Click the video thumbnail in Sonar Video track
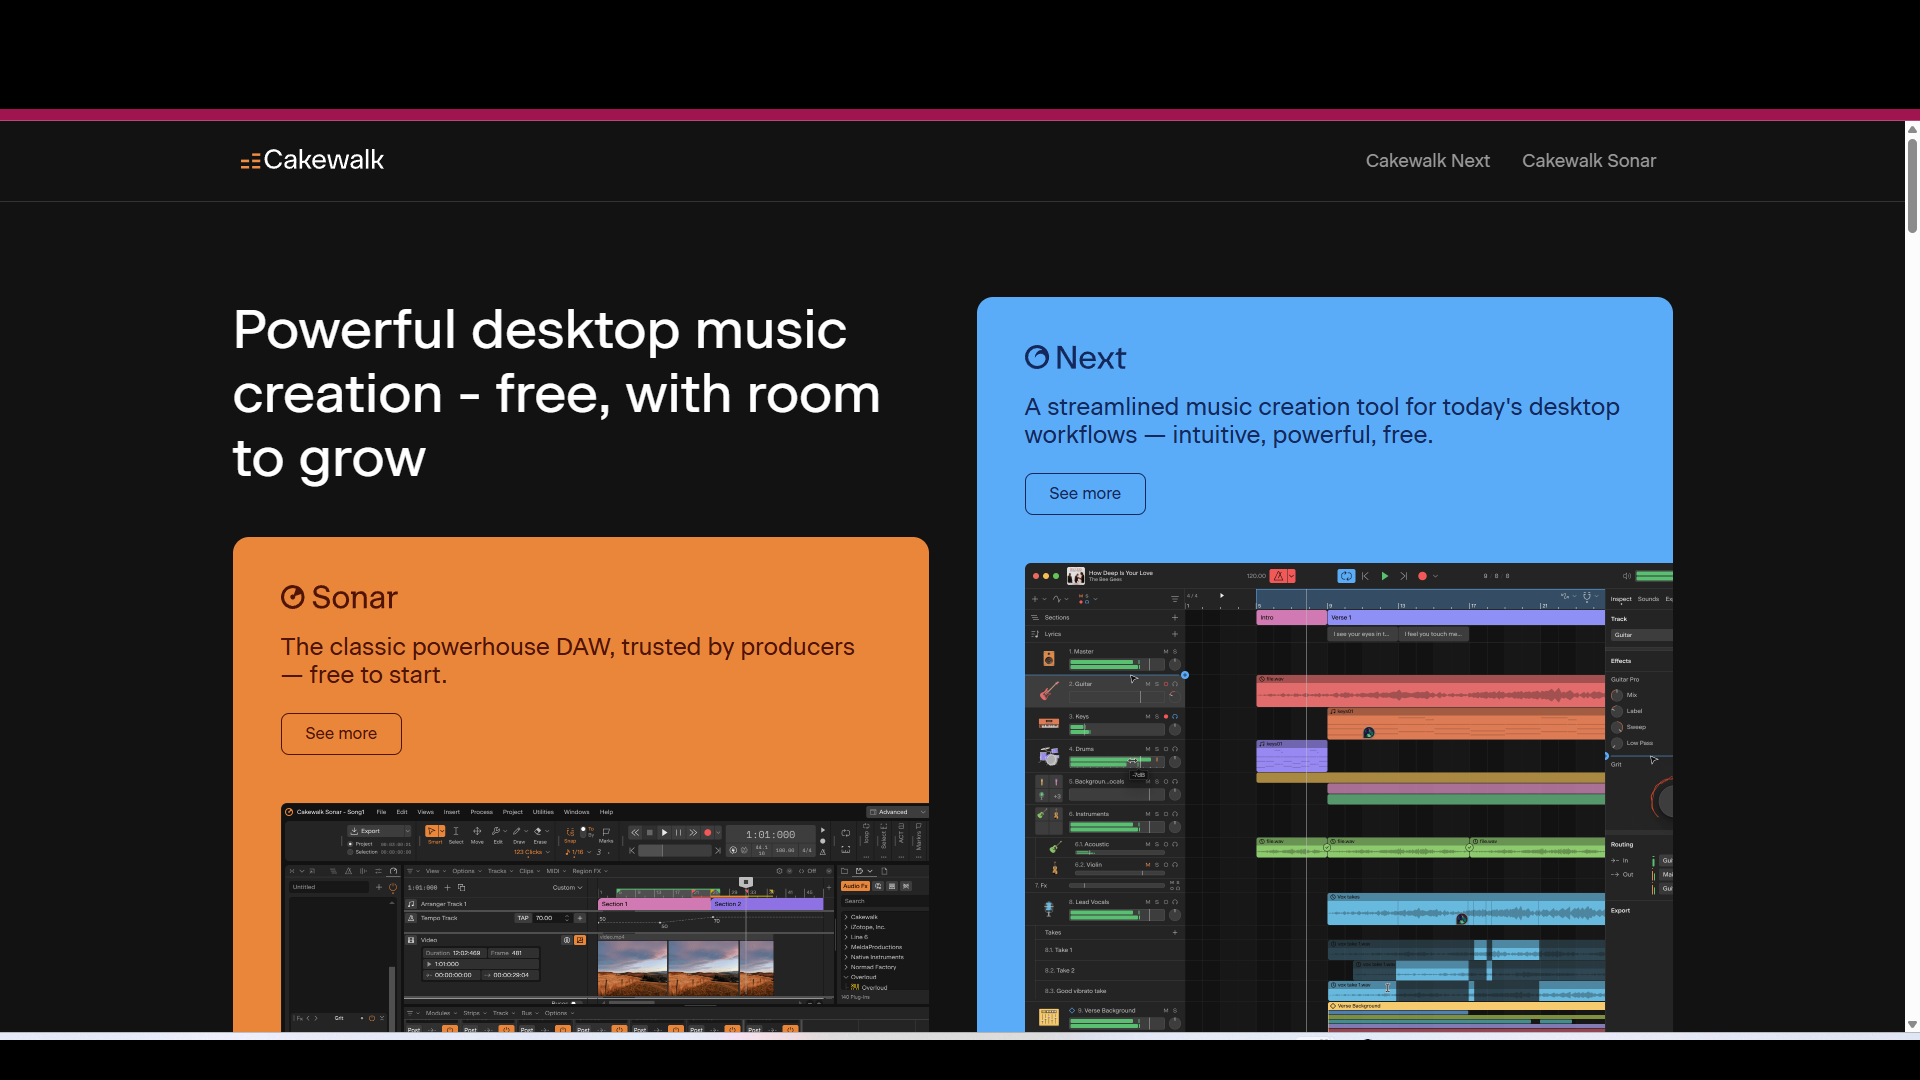1920x1080 pixels. (686, 967)
